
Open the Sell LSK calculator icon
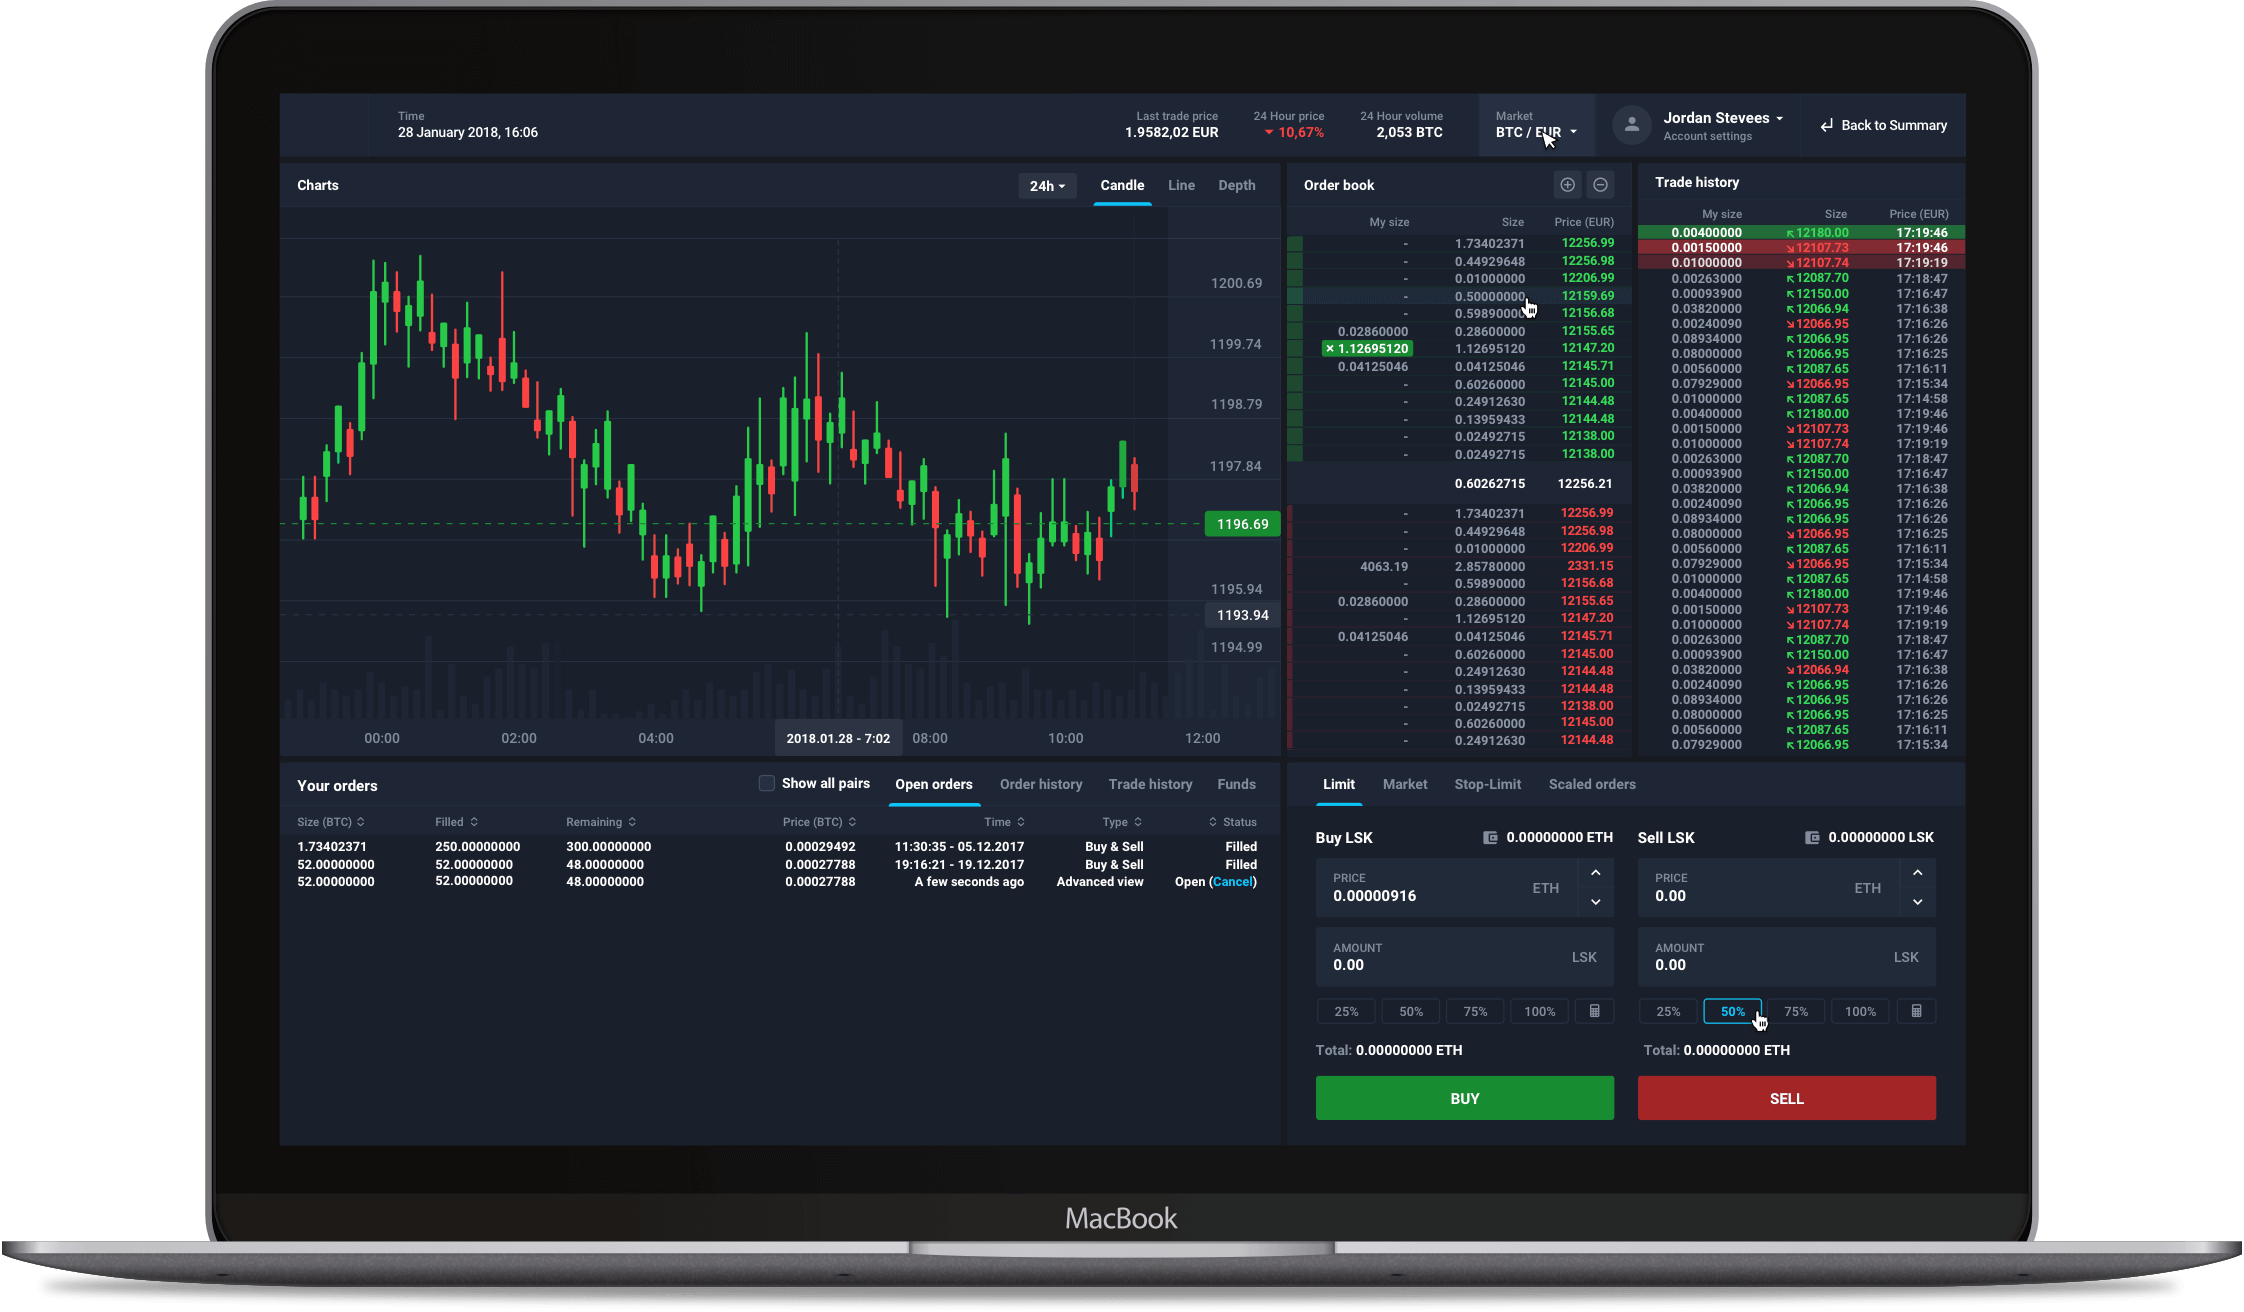point(1916,1011)
